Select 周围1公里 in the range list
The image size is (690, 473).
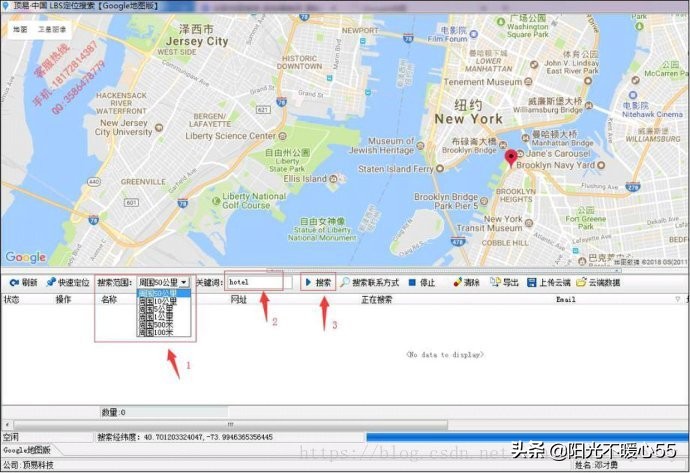163,316
